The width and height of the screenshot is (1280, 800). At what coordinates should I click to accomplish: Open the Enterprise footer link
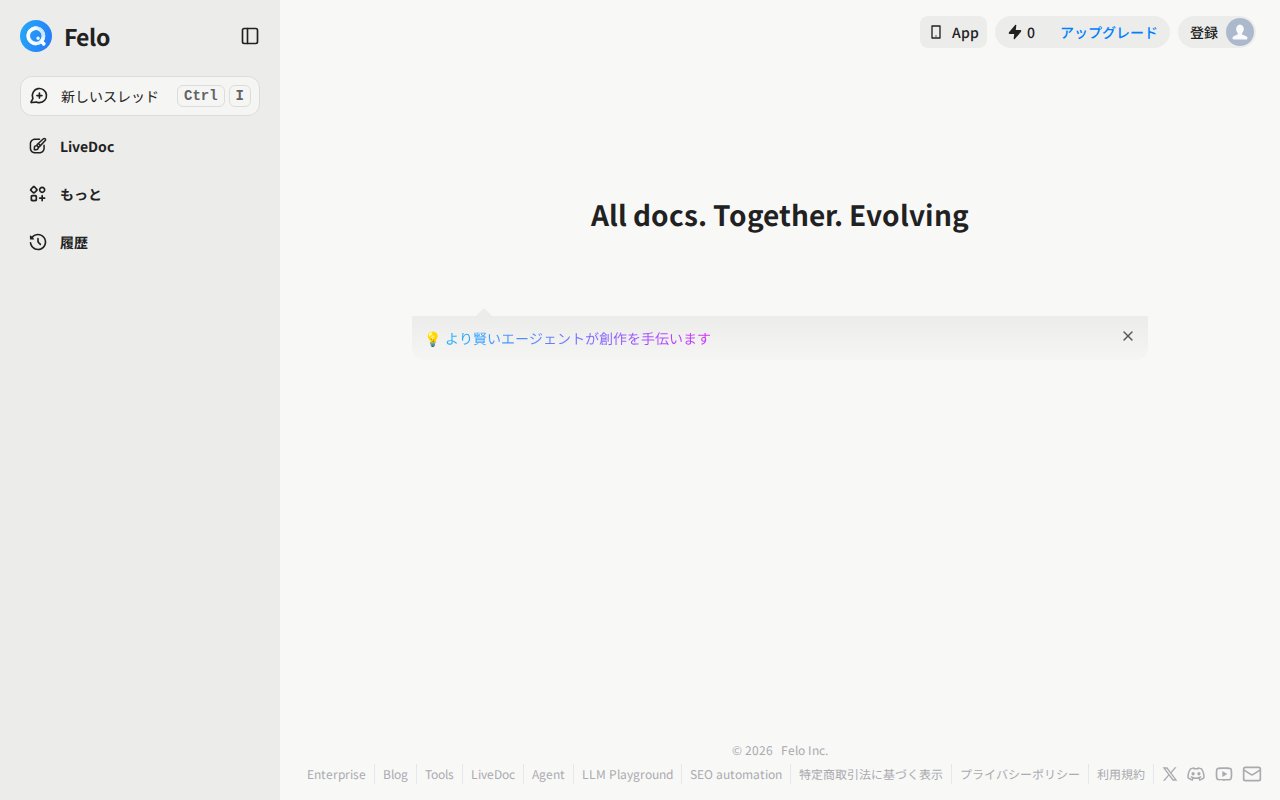336,774
